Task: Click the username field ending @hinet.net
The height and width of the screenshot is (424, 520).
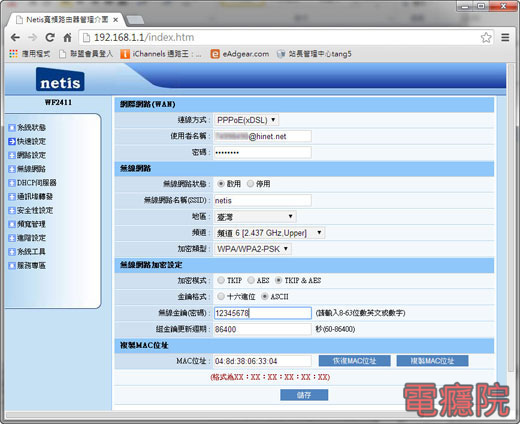Action: (x=263, y=136)
